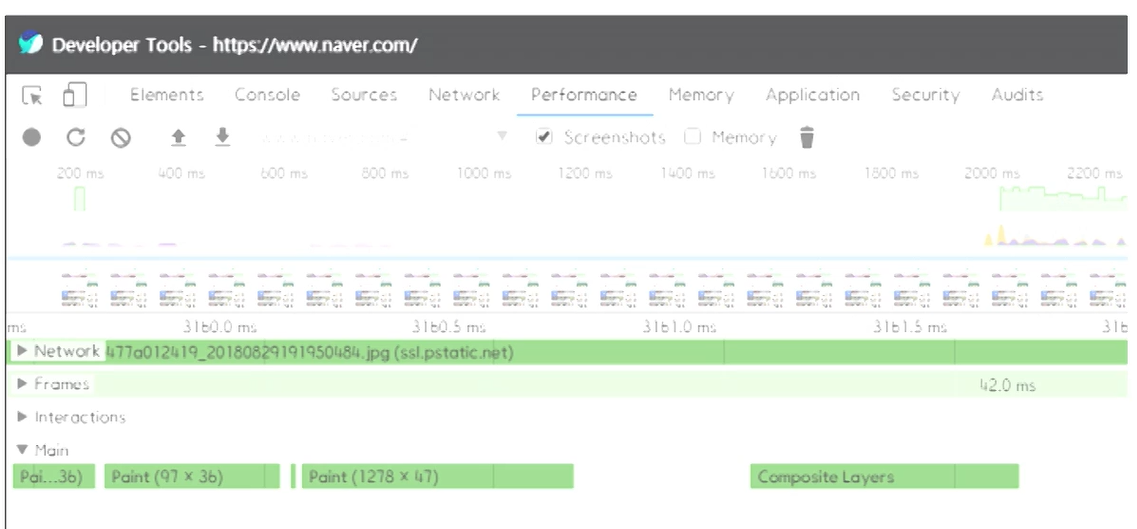1137x529 pixels.
Task: Enable the Screenshots checkbox
Action: [544, 136]
